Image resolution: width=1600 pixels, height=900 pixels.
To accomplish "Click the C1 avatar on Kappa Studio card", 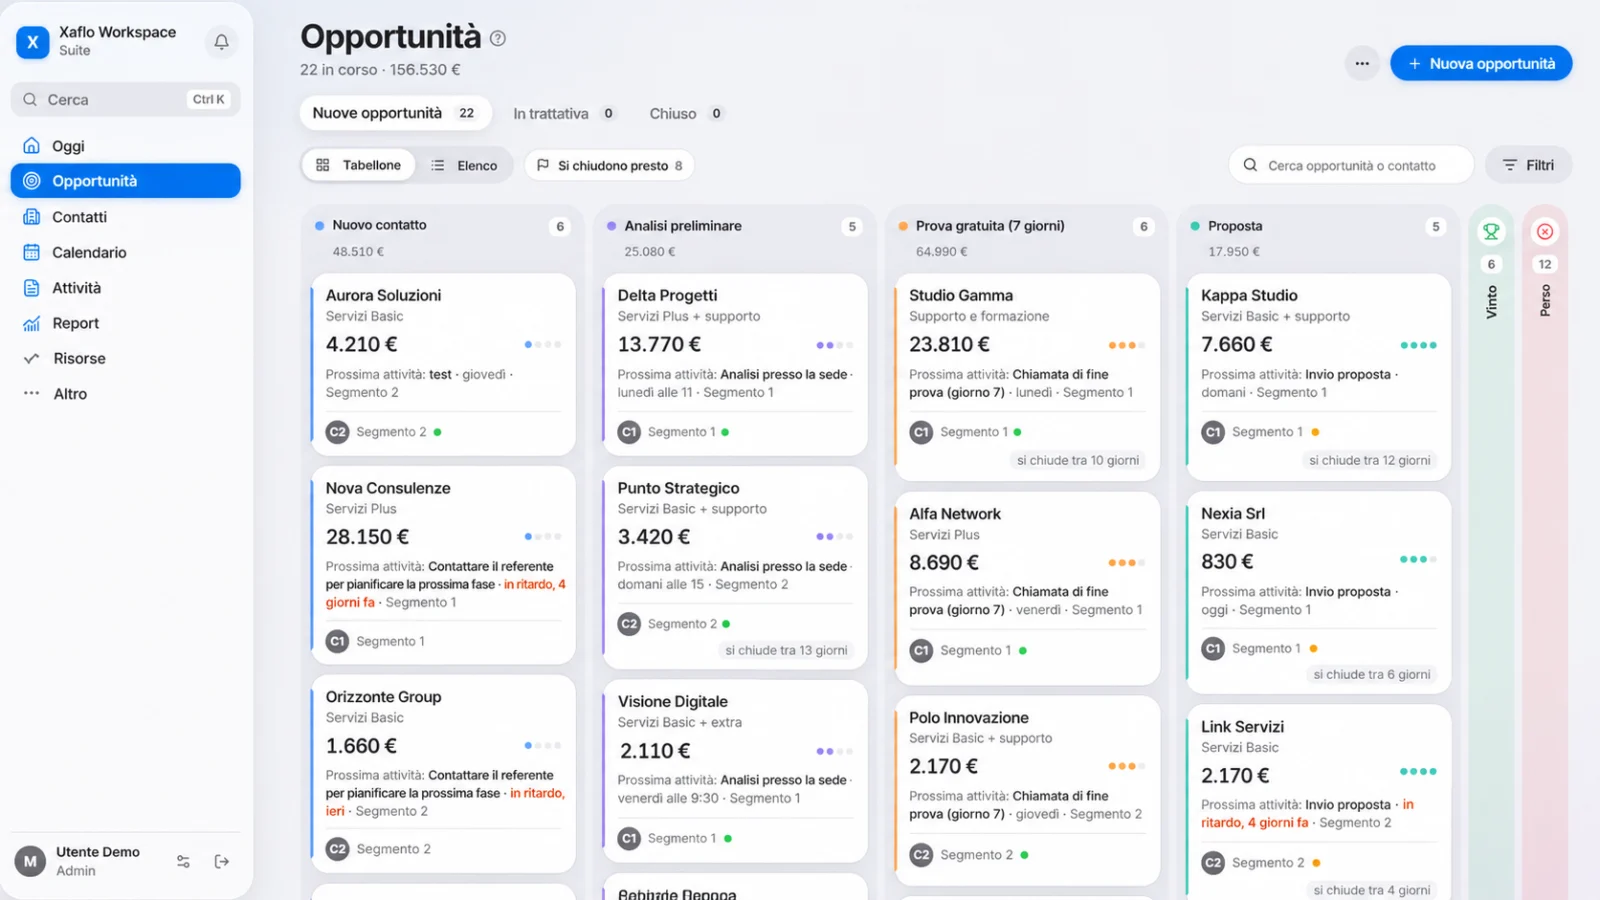I will [x=1213, y=432].
